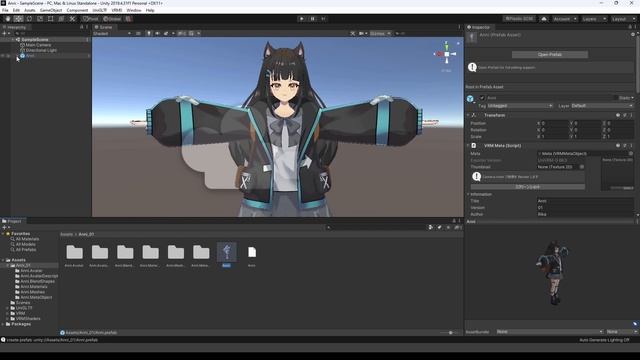This screenshot has width=640, height=360.
Task: Switch to the Scene tab
Action: click(x=104, y=27)
